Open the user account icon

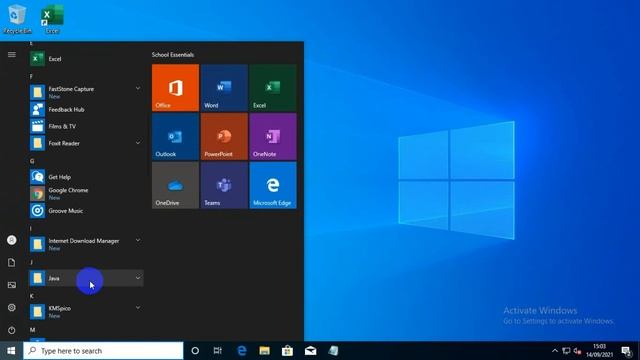pyautogui.click(x=12, y=240)
